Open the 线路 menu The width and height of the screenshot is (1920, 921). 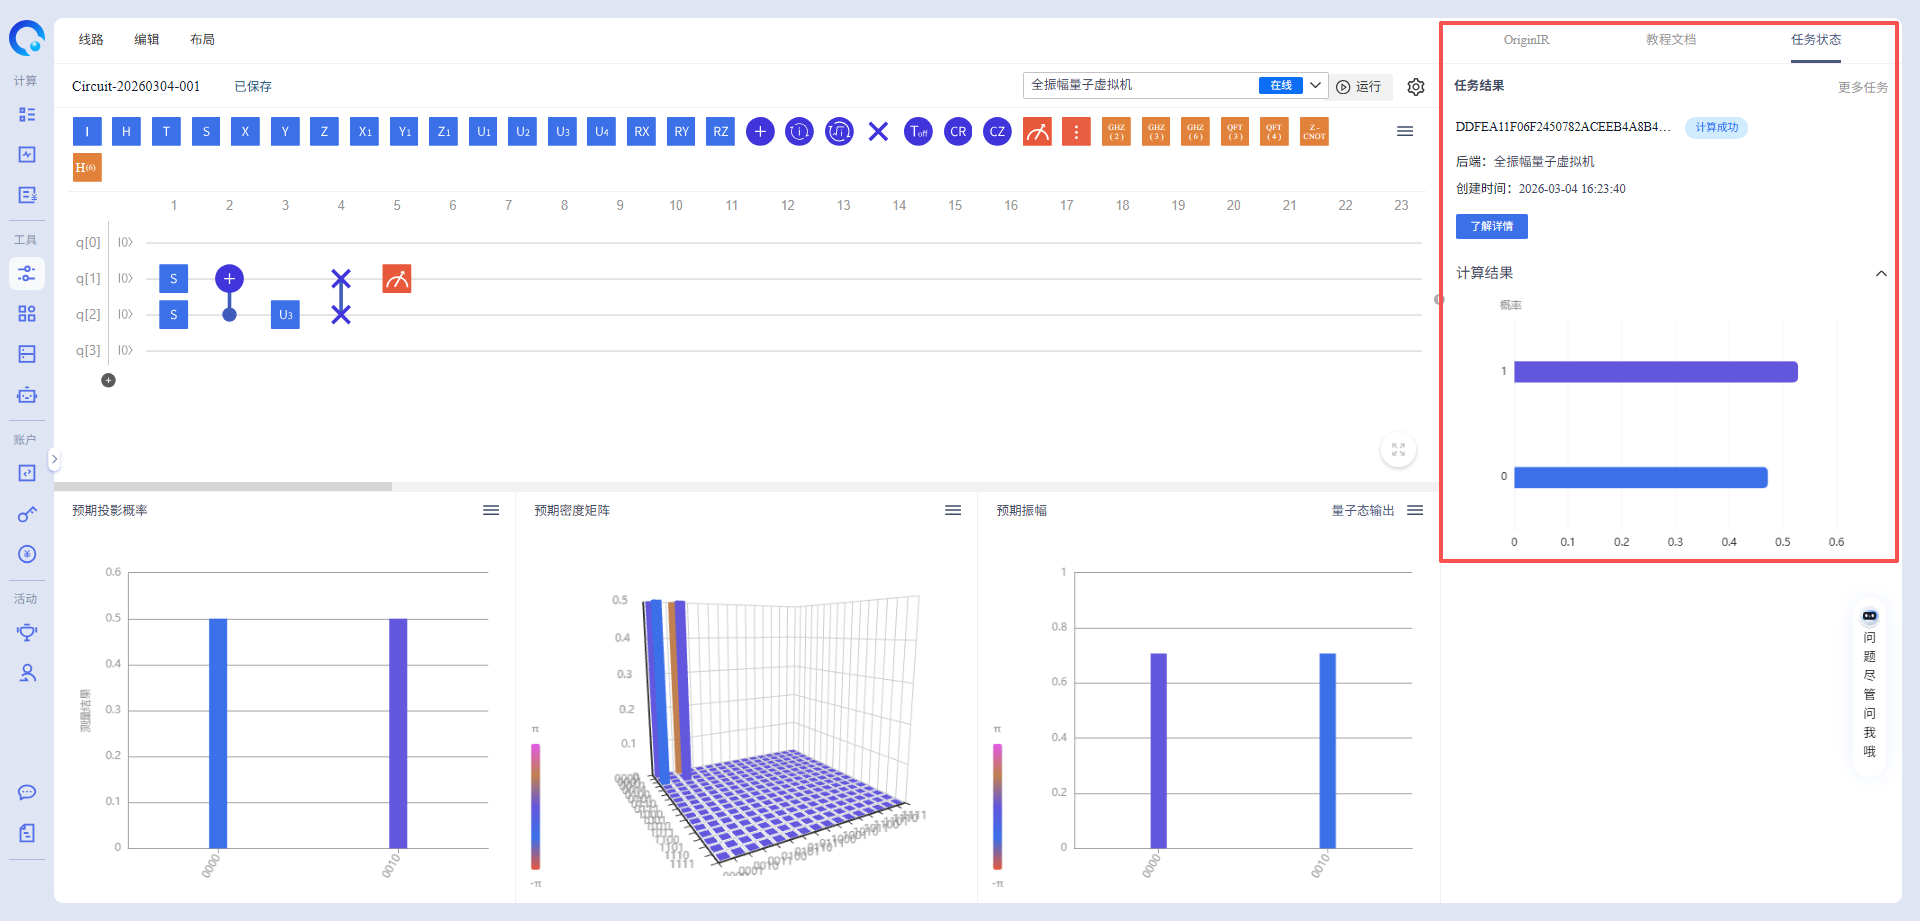[91, 40]
